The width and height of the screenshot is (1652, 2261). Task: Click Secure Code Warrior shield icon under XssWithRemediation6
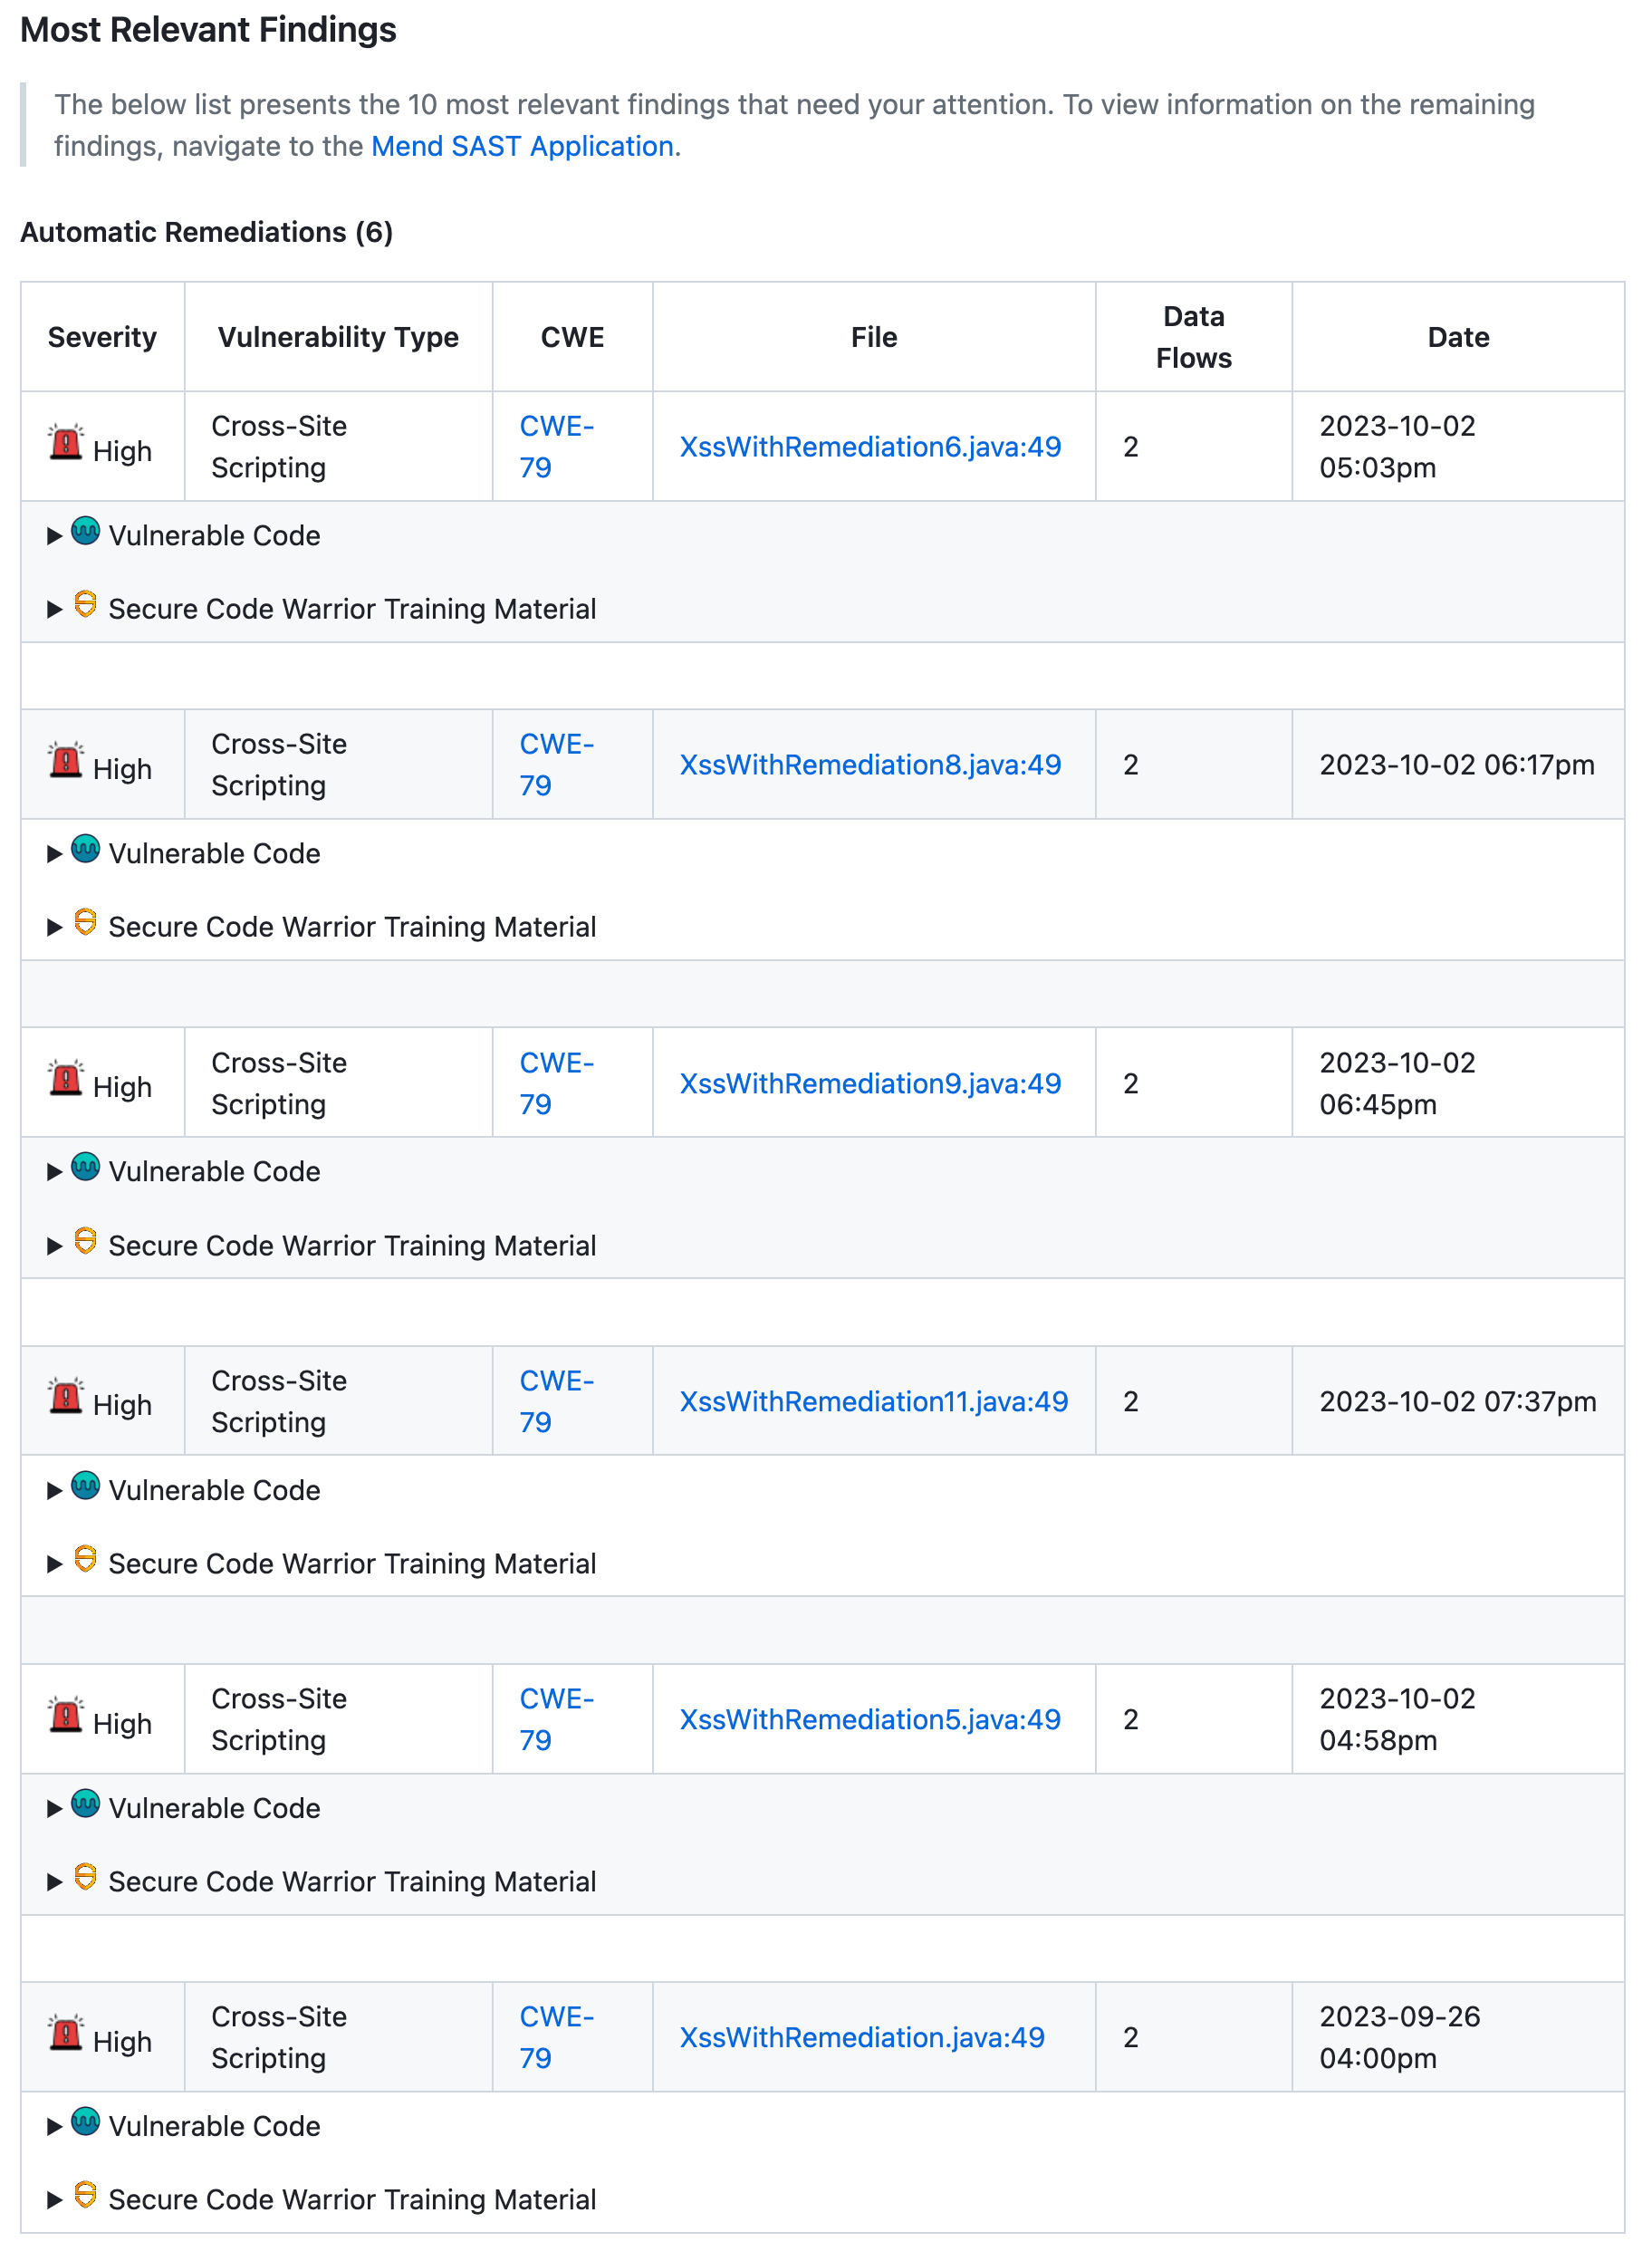point(86,605)
